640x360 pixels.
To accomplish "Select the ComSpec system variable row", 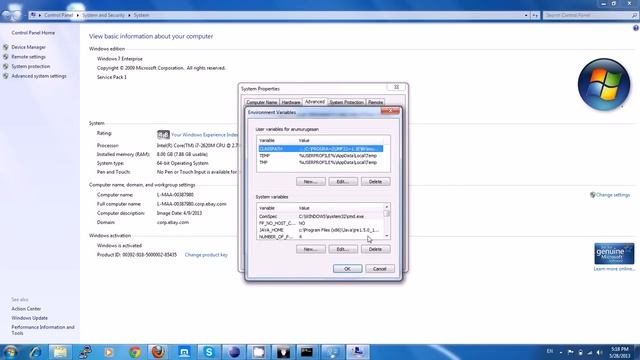I will 320,216.
